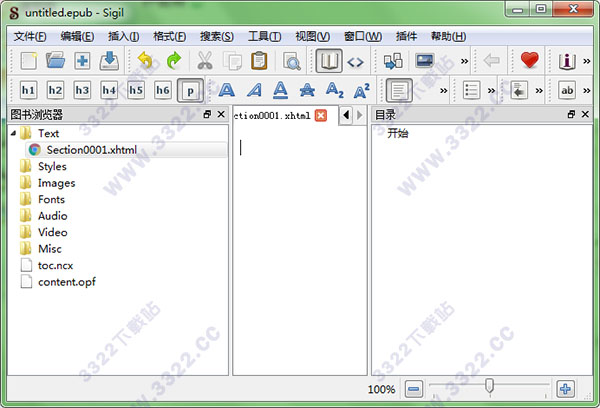Select the Images folder
The image size is (600, 408).
click(56, 183)
